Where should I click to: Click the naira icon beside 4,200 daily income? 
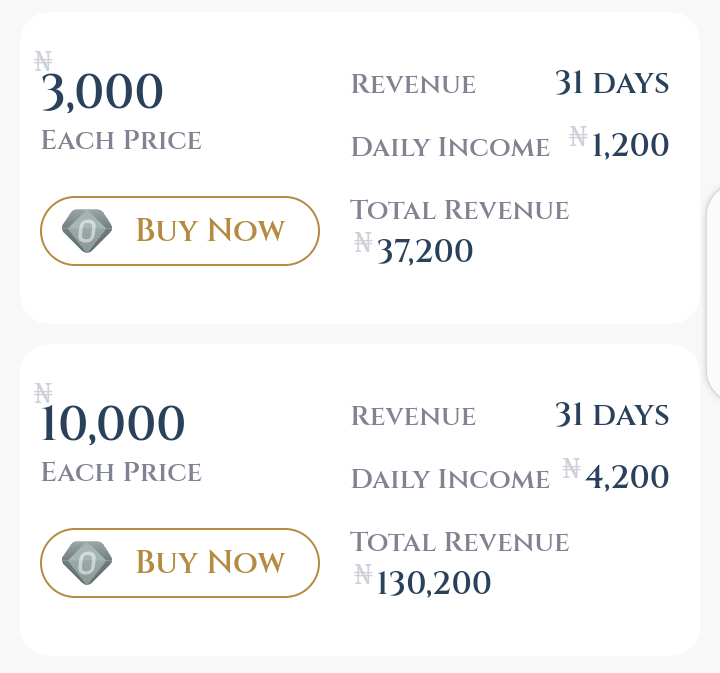(x=572, y=468)
